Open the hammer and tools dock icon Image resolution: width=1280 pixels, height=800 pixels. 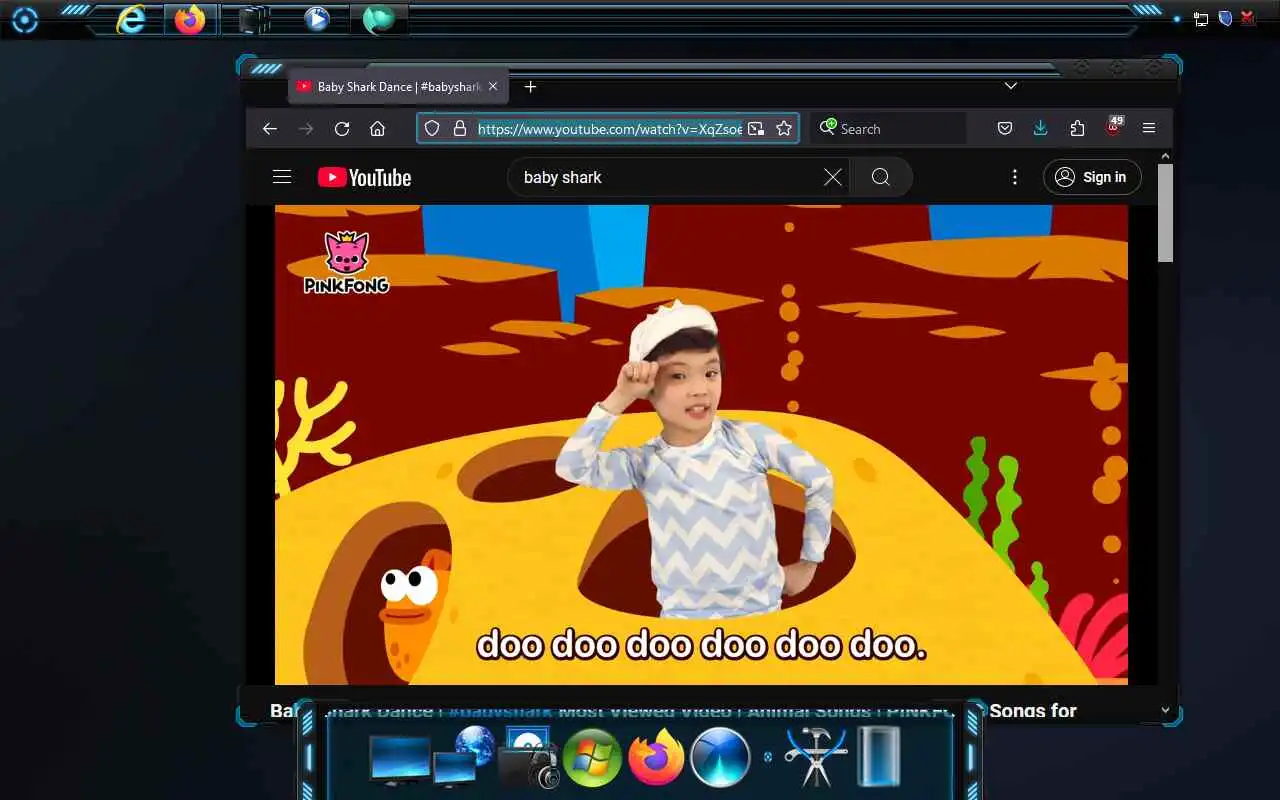tap(816, 757)
